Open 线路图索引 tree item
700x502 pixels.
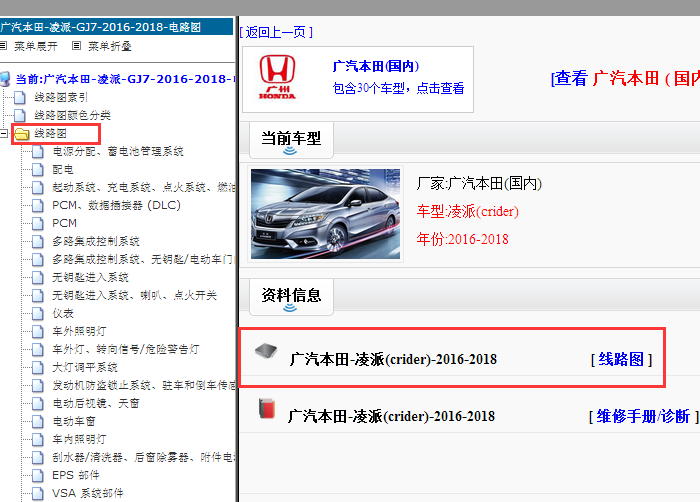click(x=61, y=97)
